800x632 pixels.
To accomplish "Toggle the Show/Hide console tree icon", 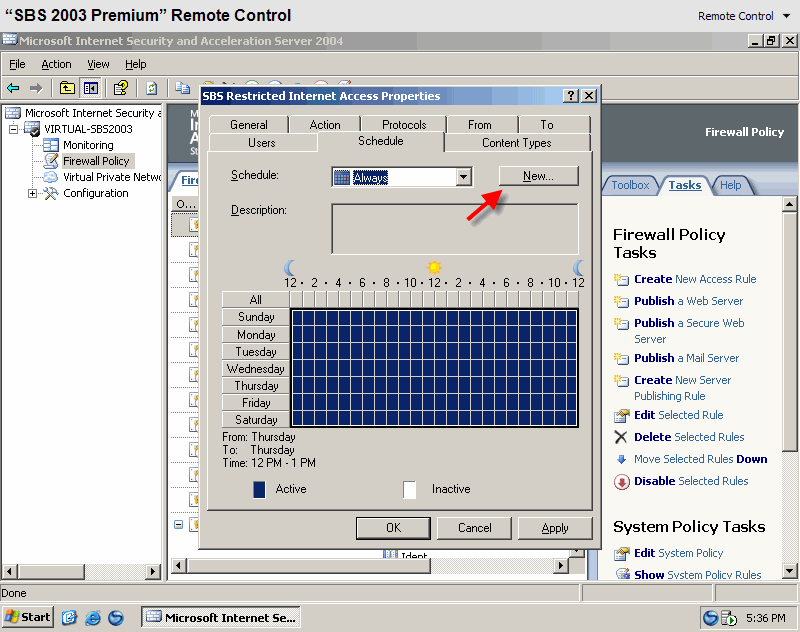I will point(91,88).
